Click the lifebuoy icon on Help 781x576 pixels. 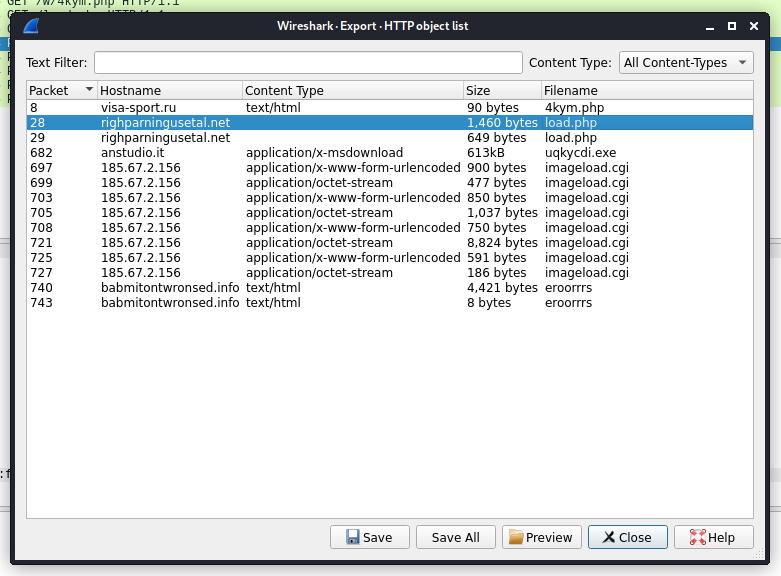tap(697, 537)
